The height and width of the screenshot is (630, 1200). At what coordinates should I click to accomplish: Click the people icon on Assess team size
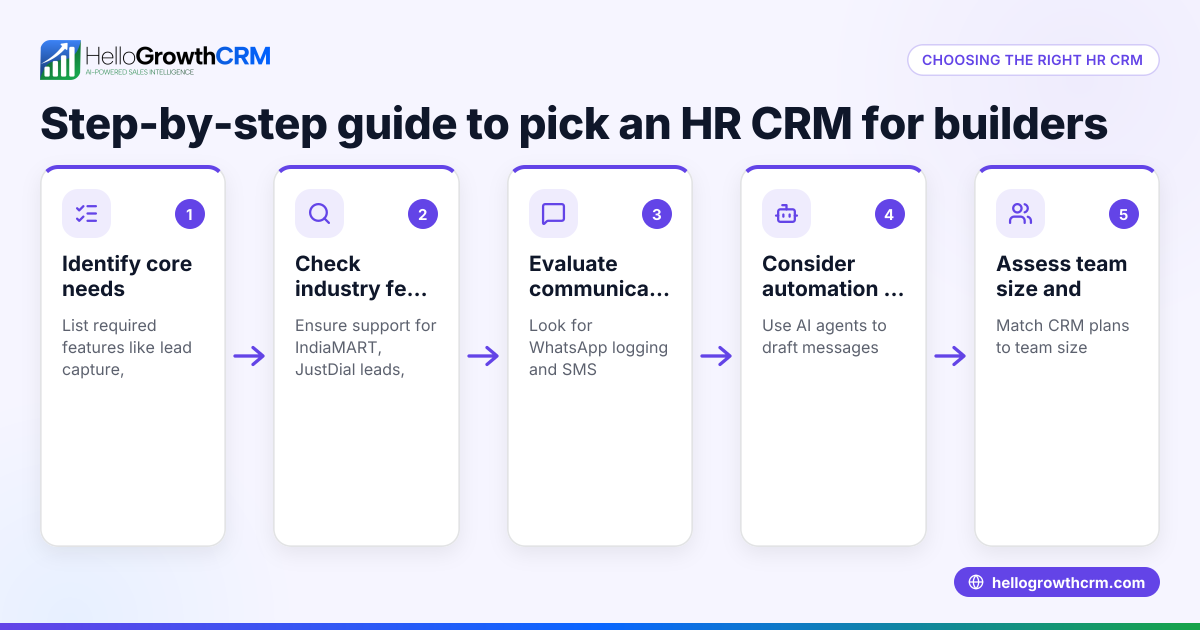point(1020,213)
